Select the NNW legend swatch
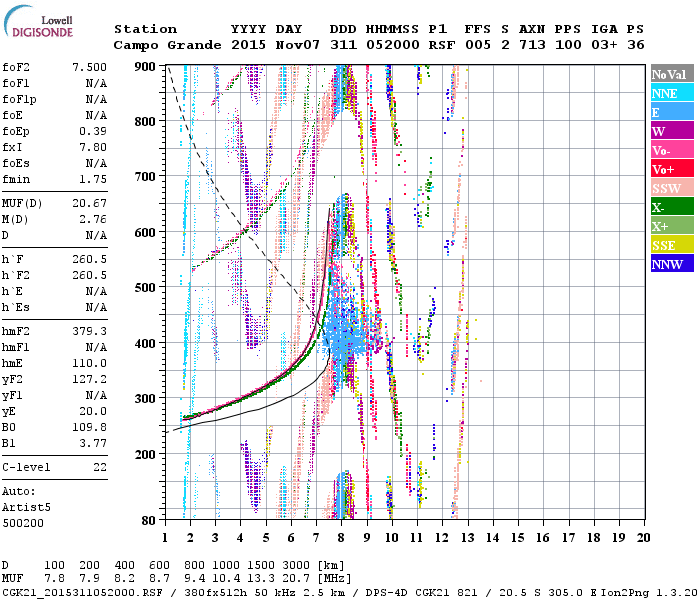The image size is (700, 600). [672, 263]
